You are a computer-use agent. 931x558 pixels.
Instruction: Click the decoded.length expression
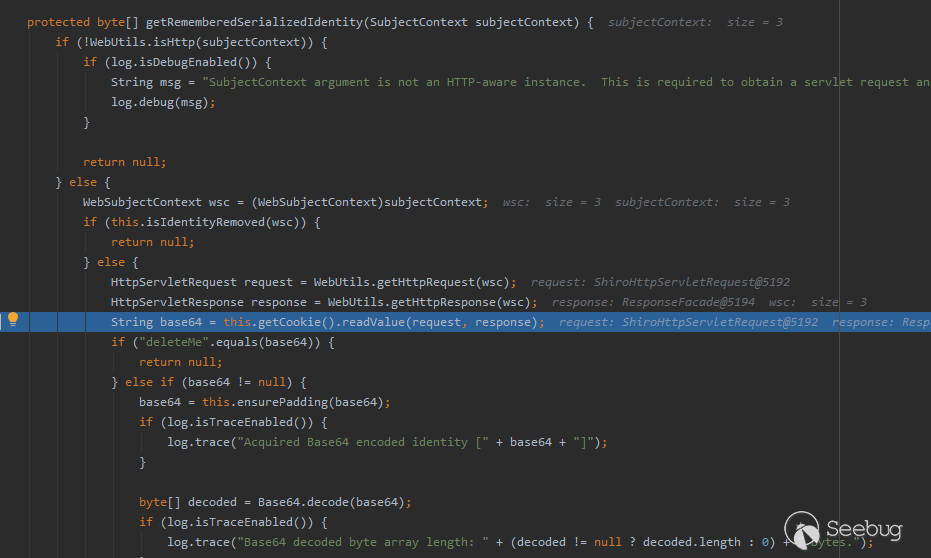click(692, 542)
